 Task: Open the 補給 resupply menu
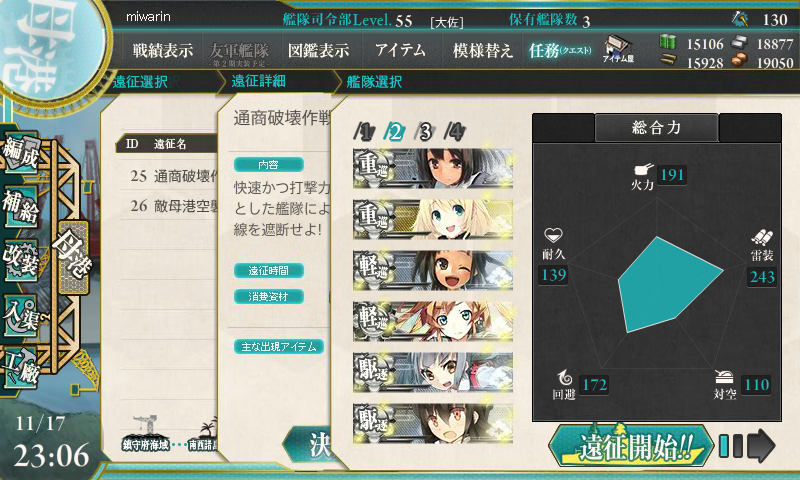tap(21, 206)
